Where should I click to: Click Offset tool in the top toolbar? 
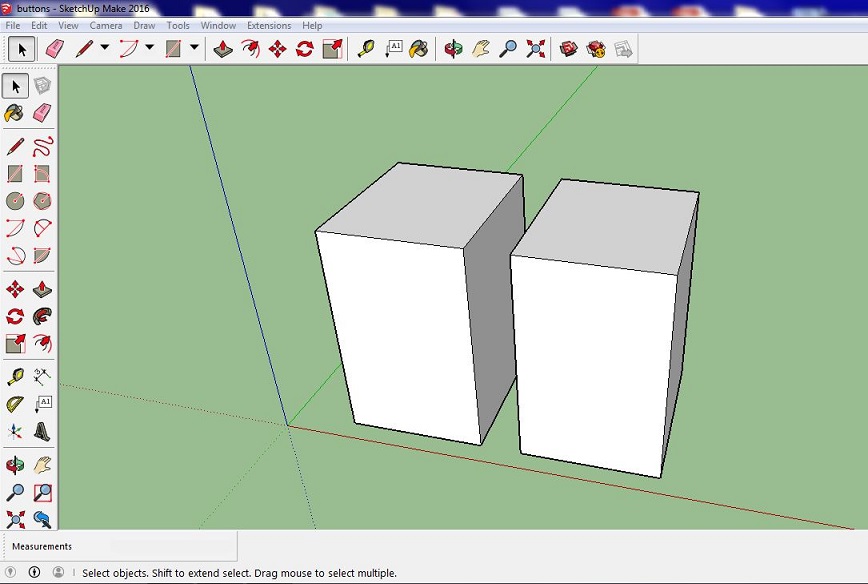[x=250, y=49]
